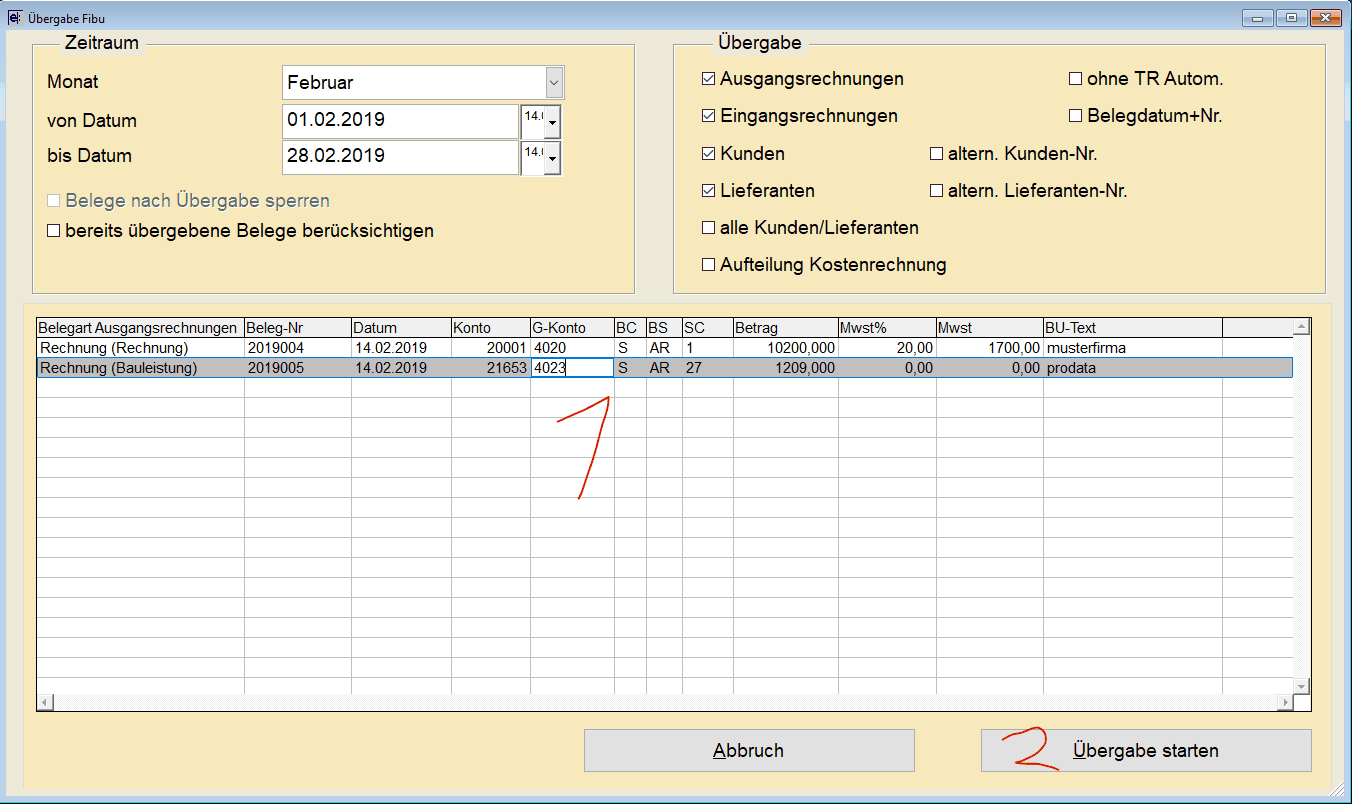This screenshot has width=1352, height=804.
Task: Click the table's vertical scroll up arrow
Action: click(x=1301, y=327)
